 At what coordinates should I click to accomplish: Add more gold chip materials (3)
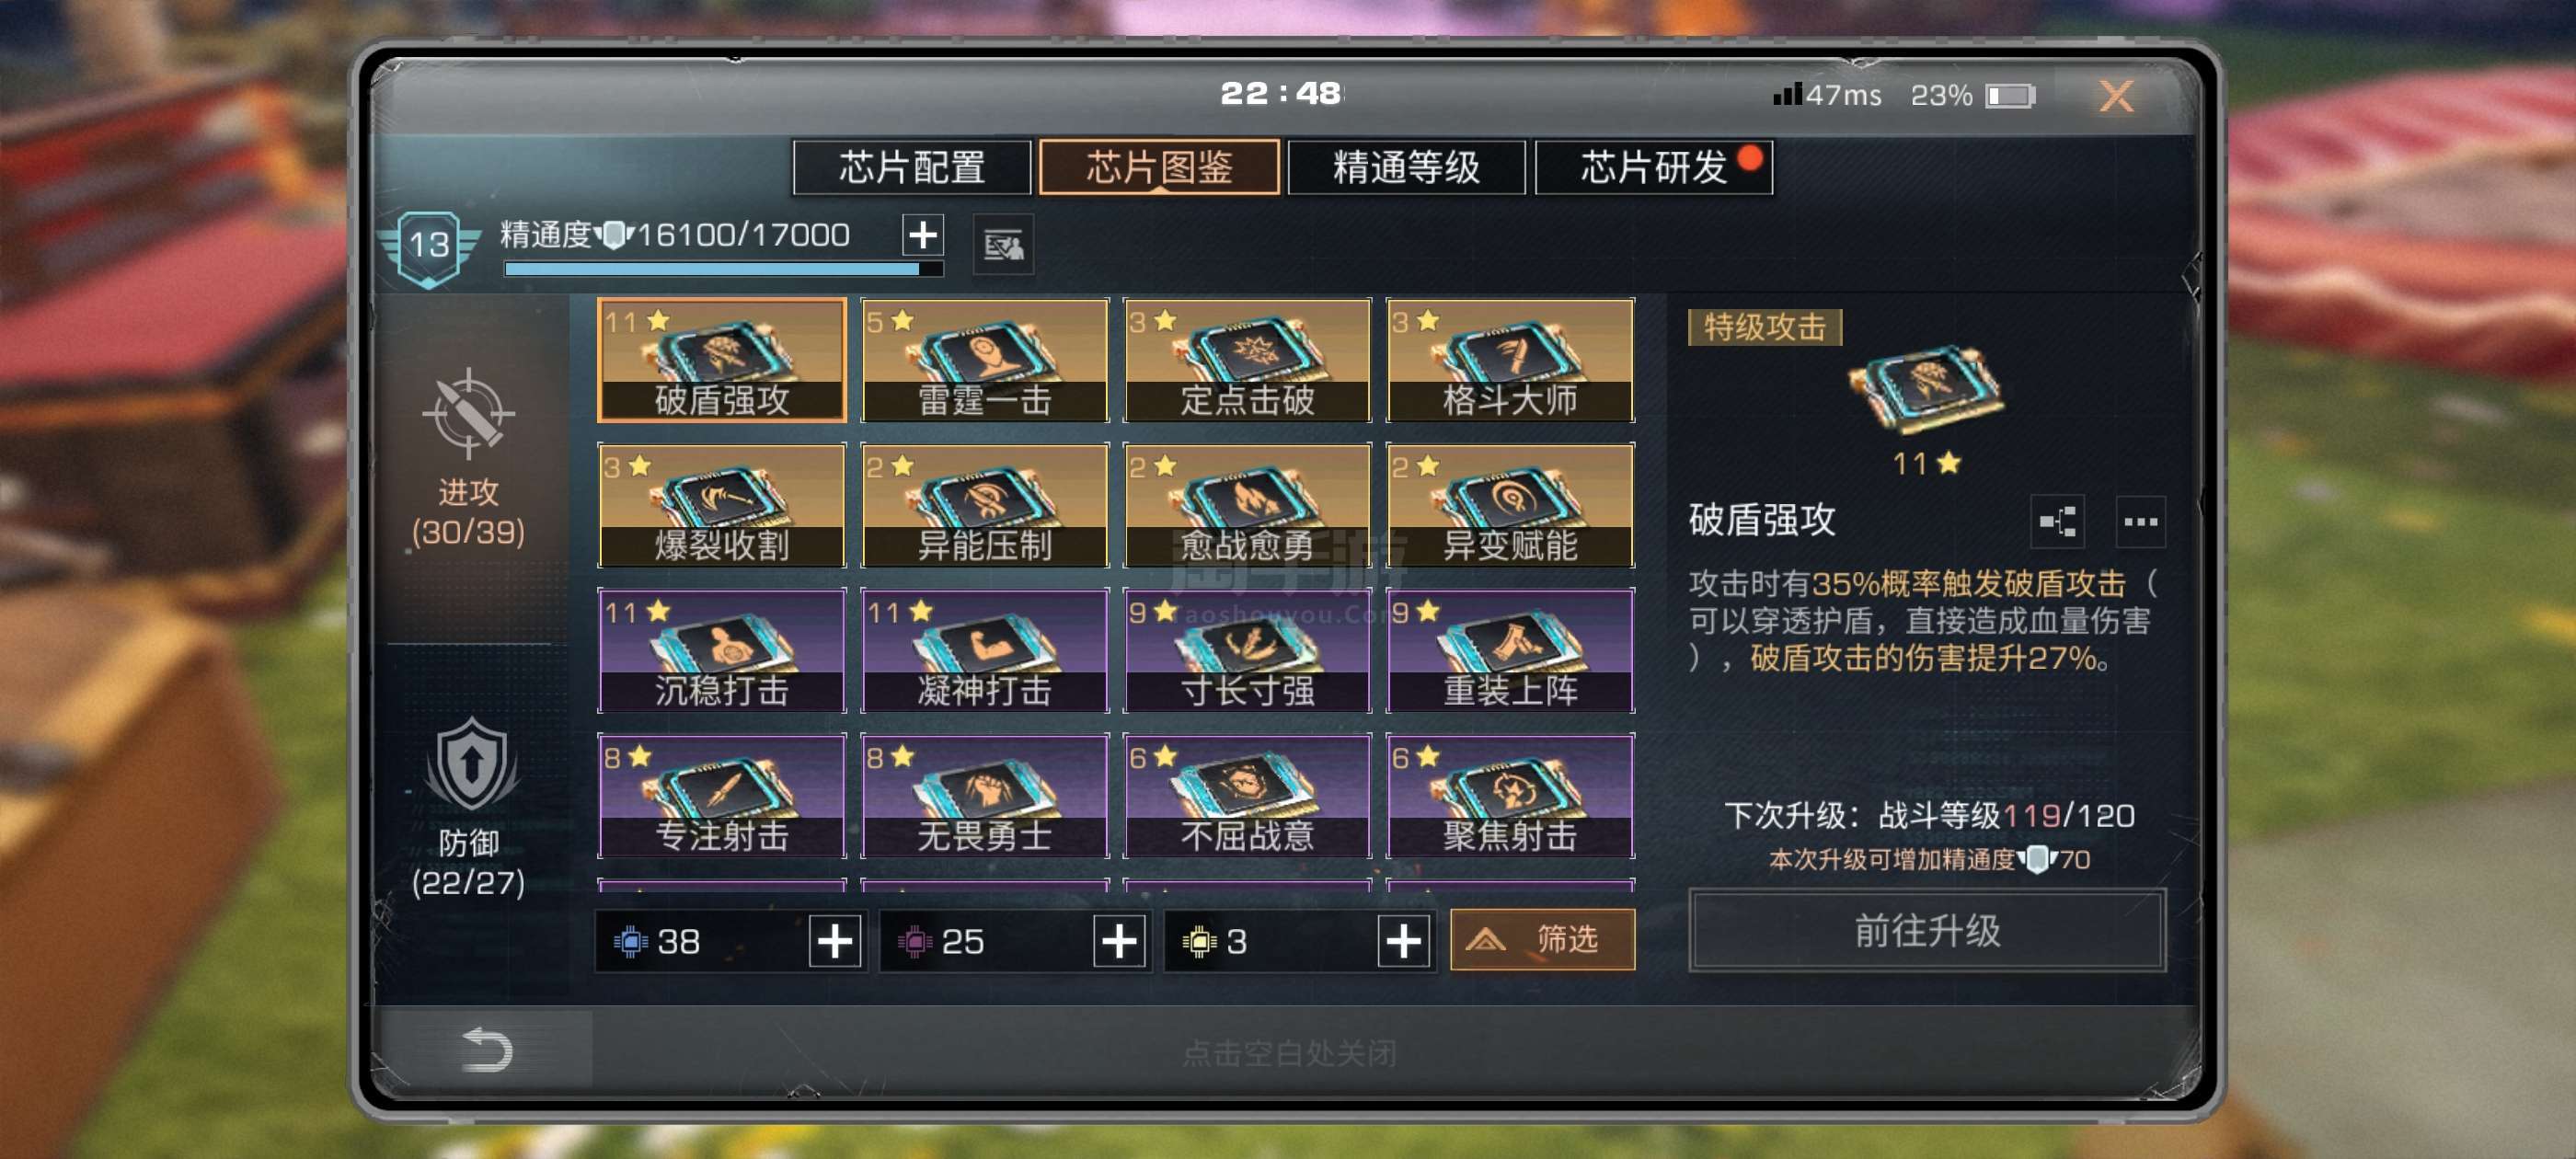1403,941
